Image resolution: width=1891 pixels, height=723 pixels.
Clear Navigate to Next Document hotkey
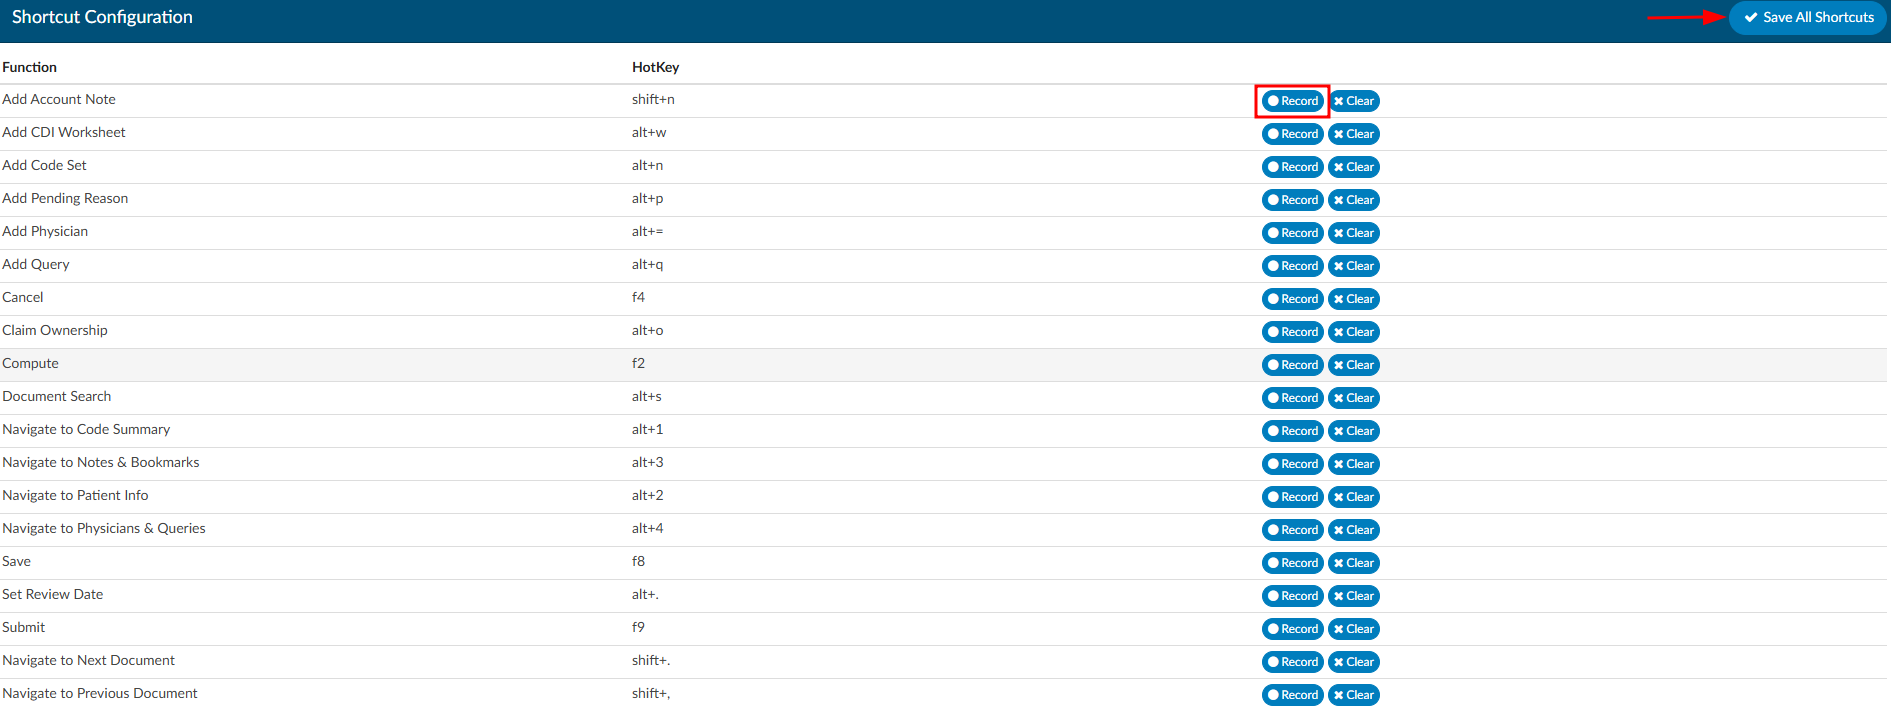(1353, 662)
